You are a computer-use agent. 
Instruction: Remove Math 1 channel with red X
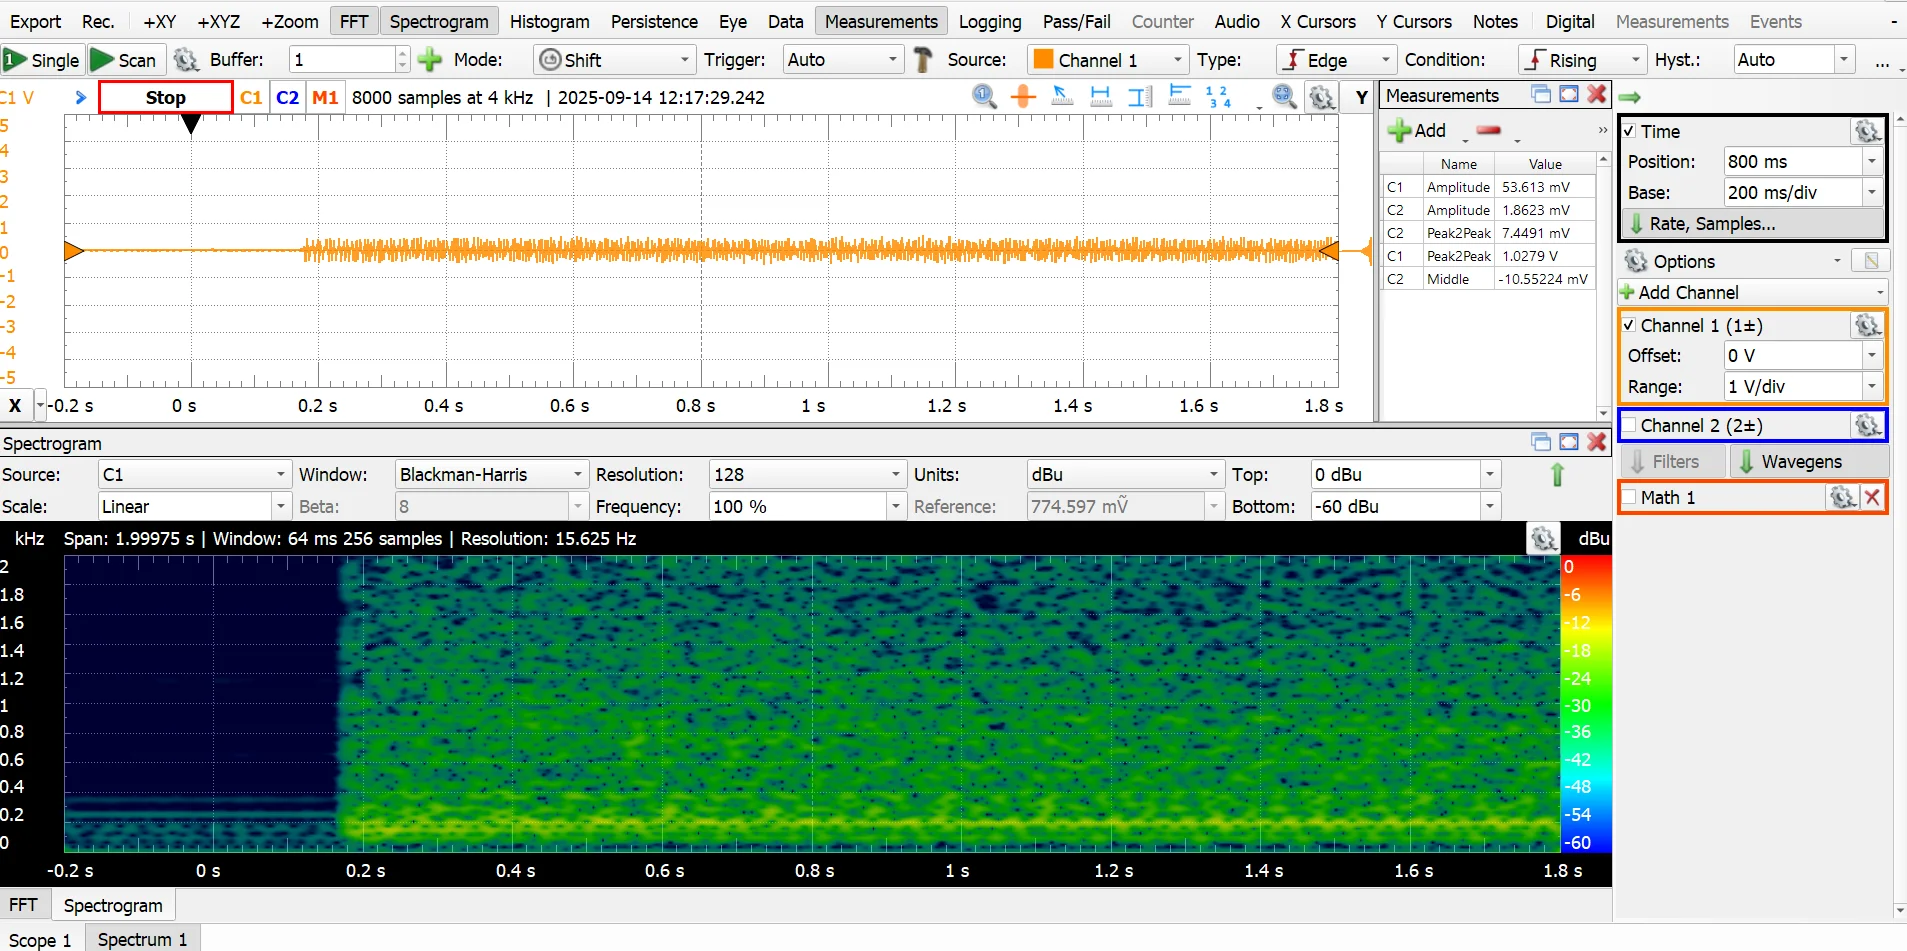pyautogui.click(x=1873, y=497)
